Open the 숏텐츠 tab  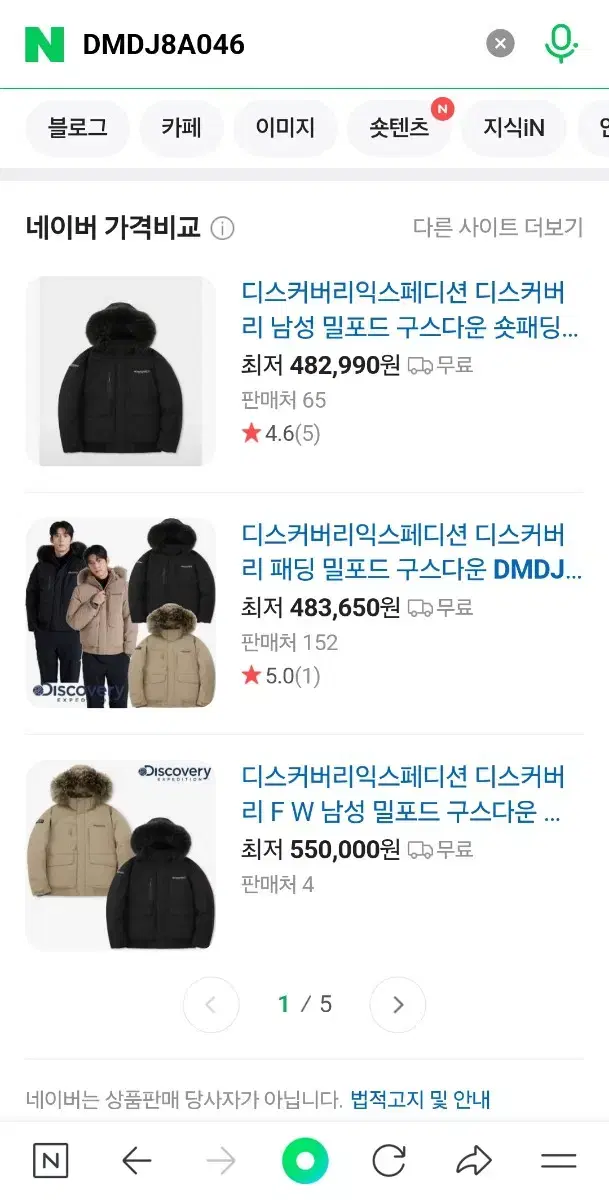click(x=399, y=128)
